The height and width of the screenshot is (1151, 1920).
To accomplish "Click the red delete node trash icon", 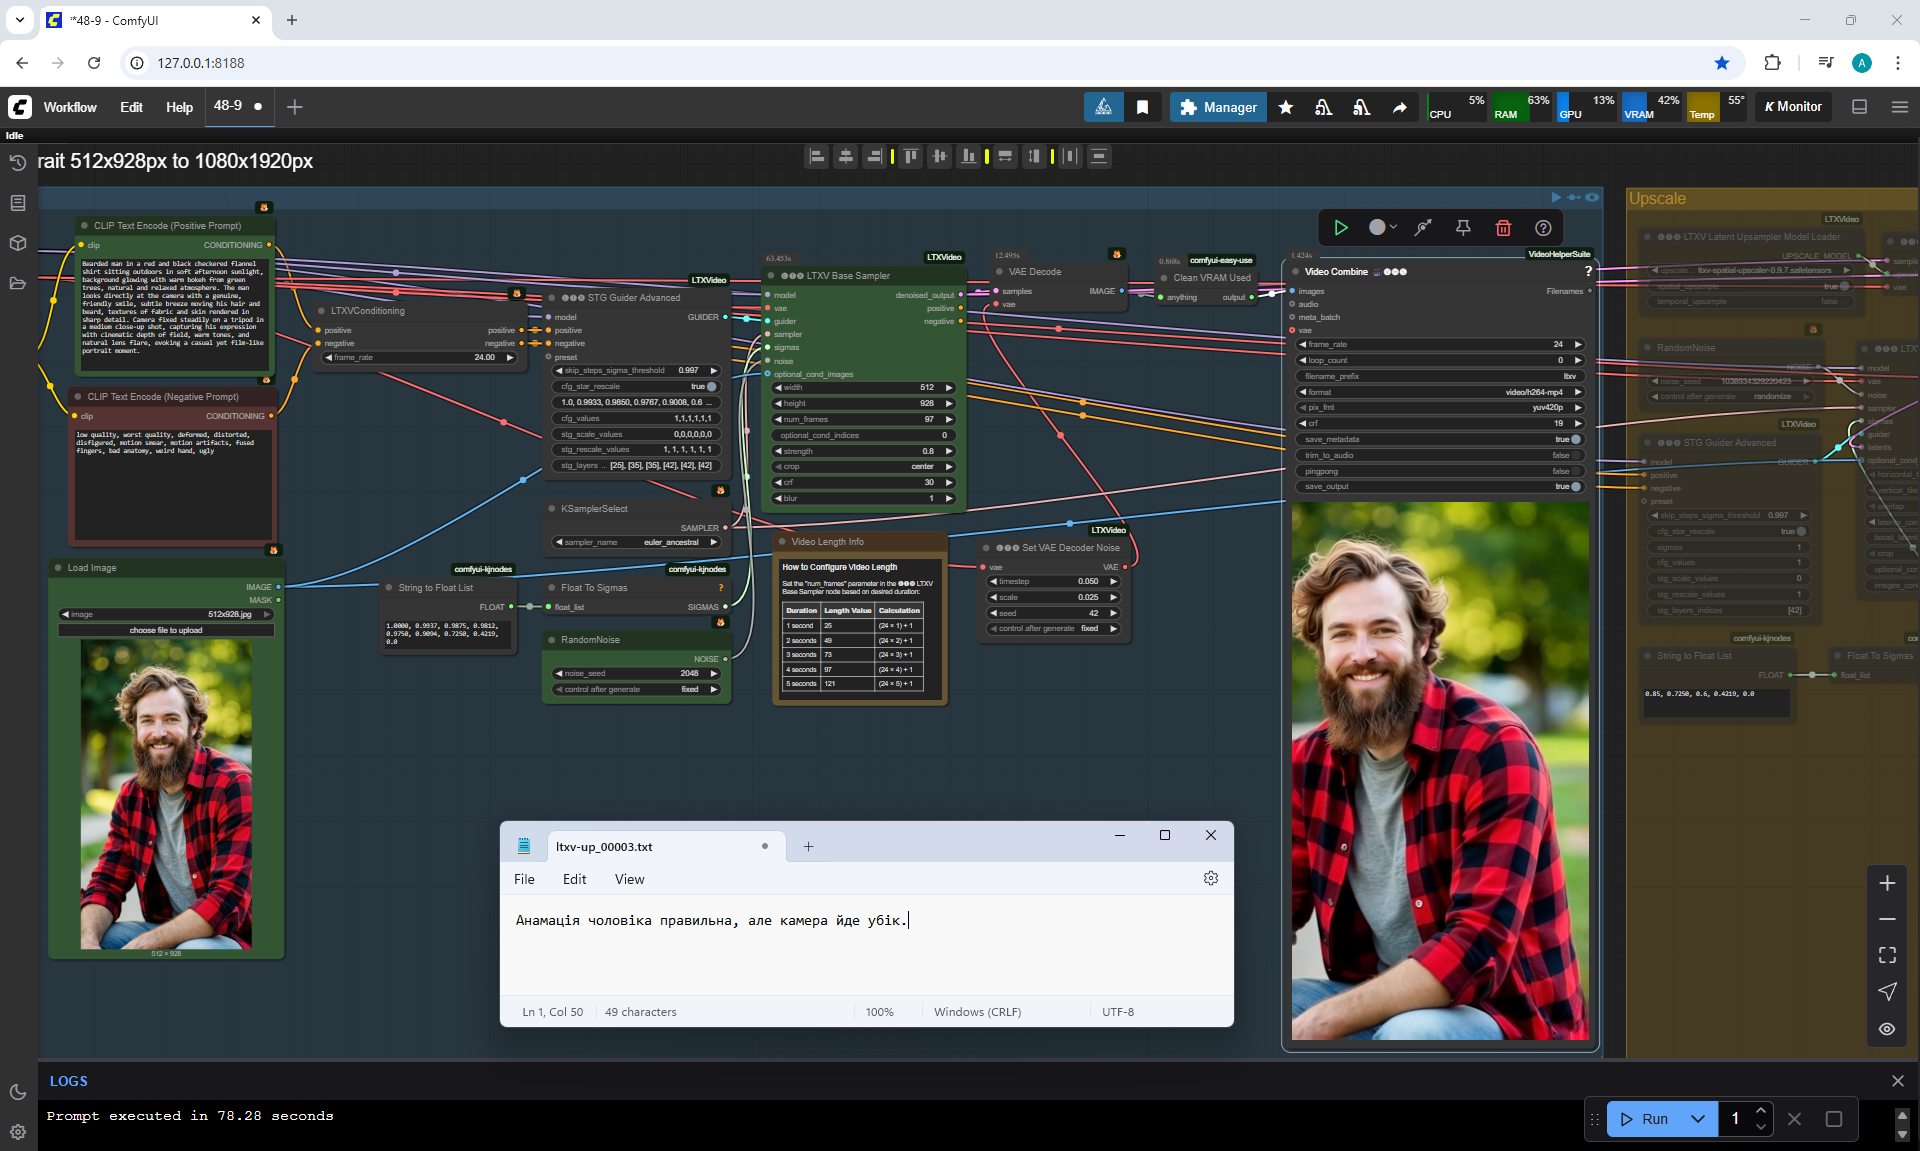I will 1503,228.
